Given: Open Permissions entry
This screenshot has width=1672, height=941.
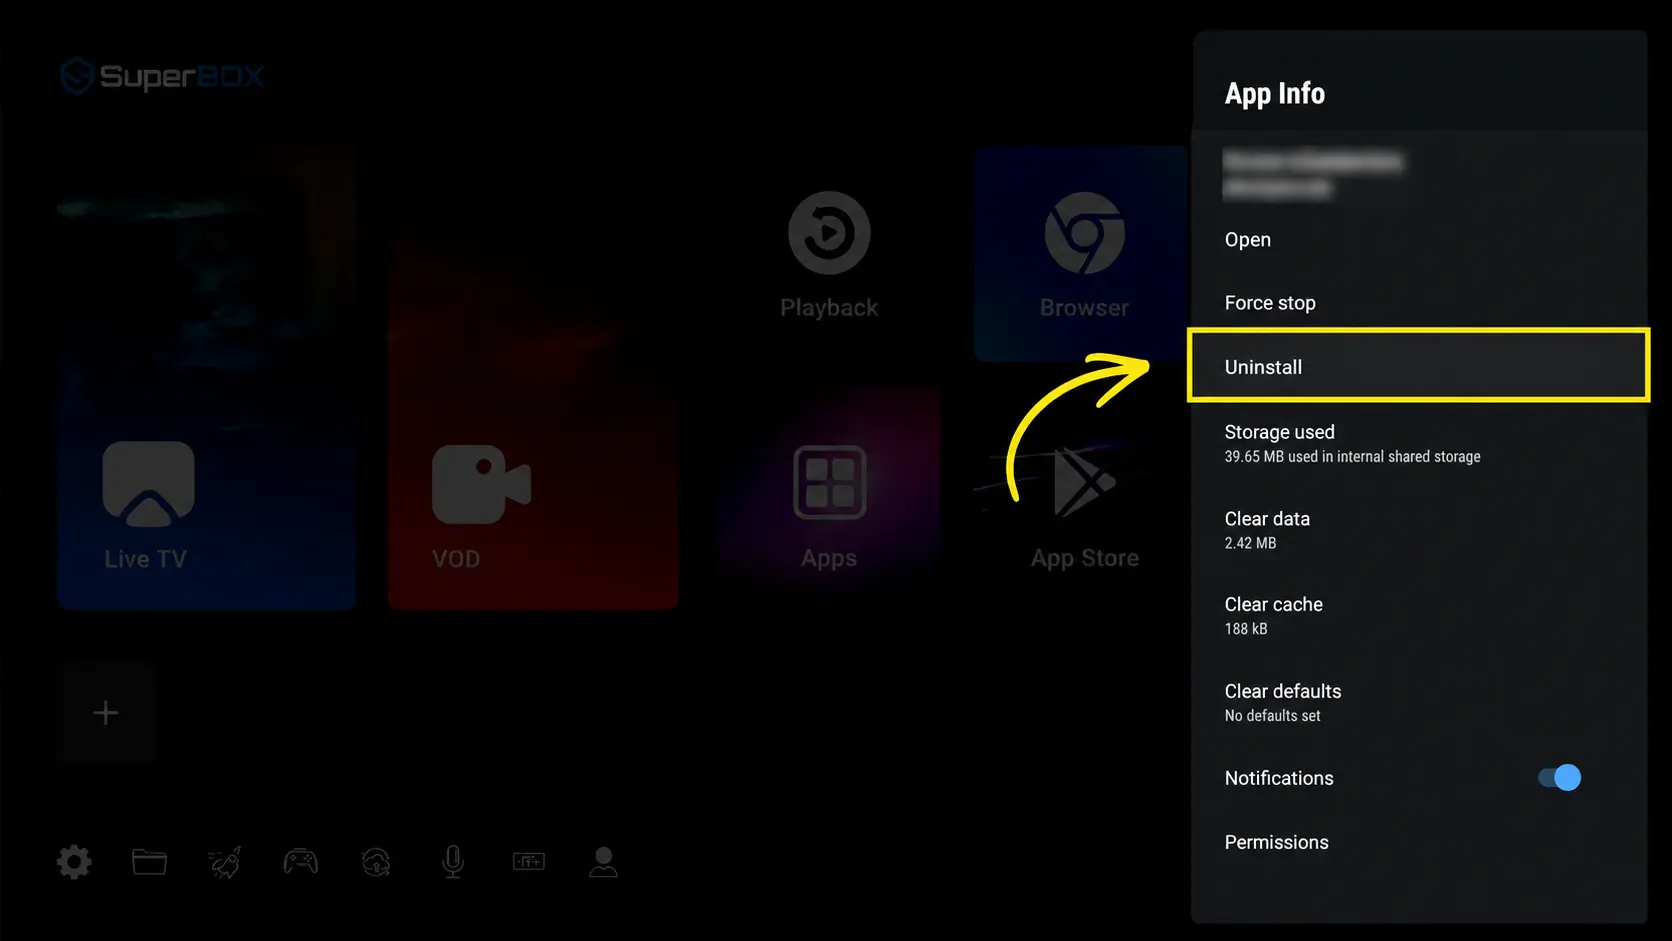Looking at the screenshot, I should [x=1419, y=842].
